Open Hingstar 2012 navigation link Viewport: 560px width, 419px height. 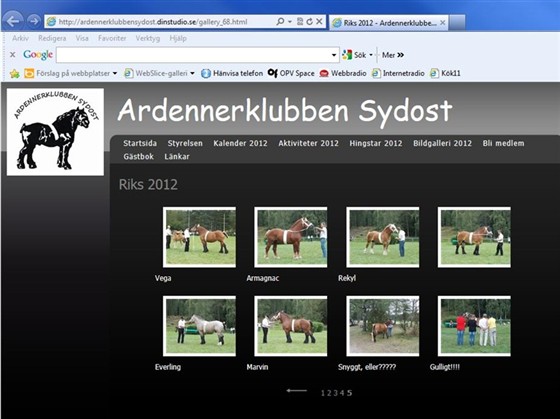tap(376, 143)
